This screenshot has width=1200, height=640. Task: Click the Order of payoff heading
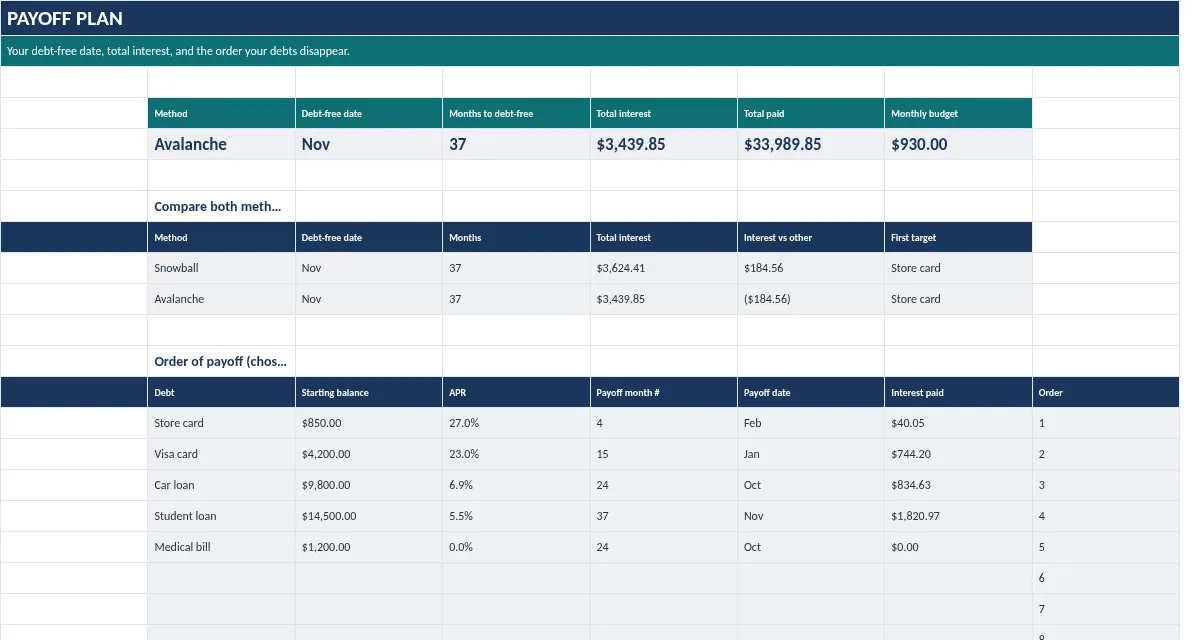coord(221,361)
